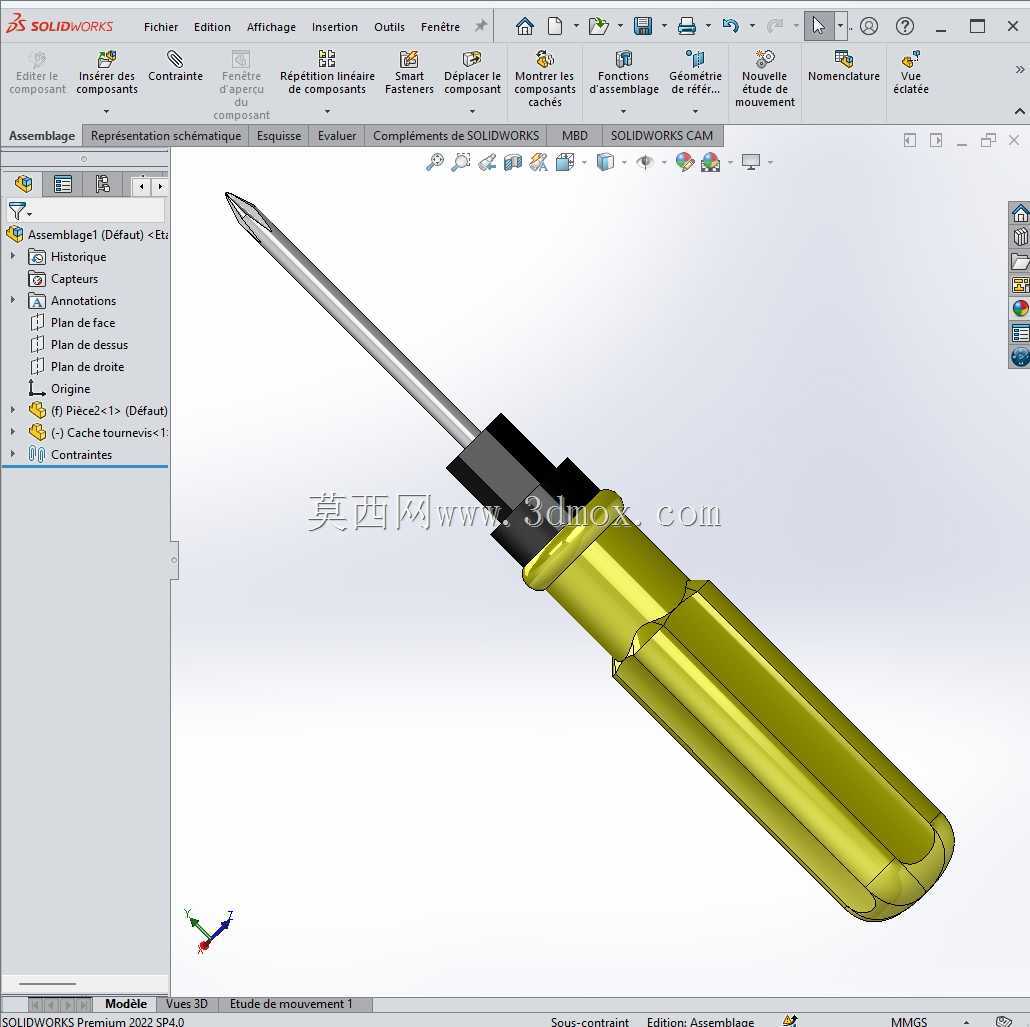The image size is (1030, 1027).
Task: Open the Outils menu
Action: coord(390,27)
